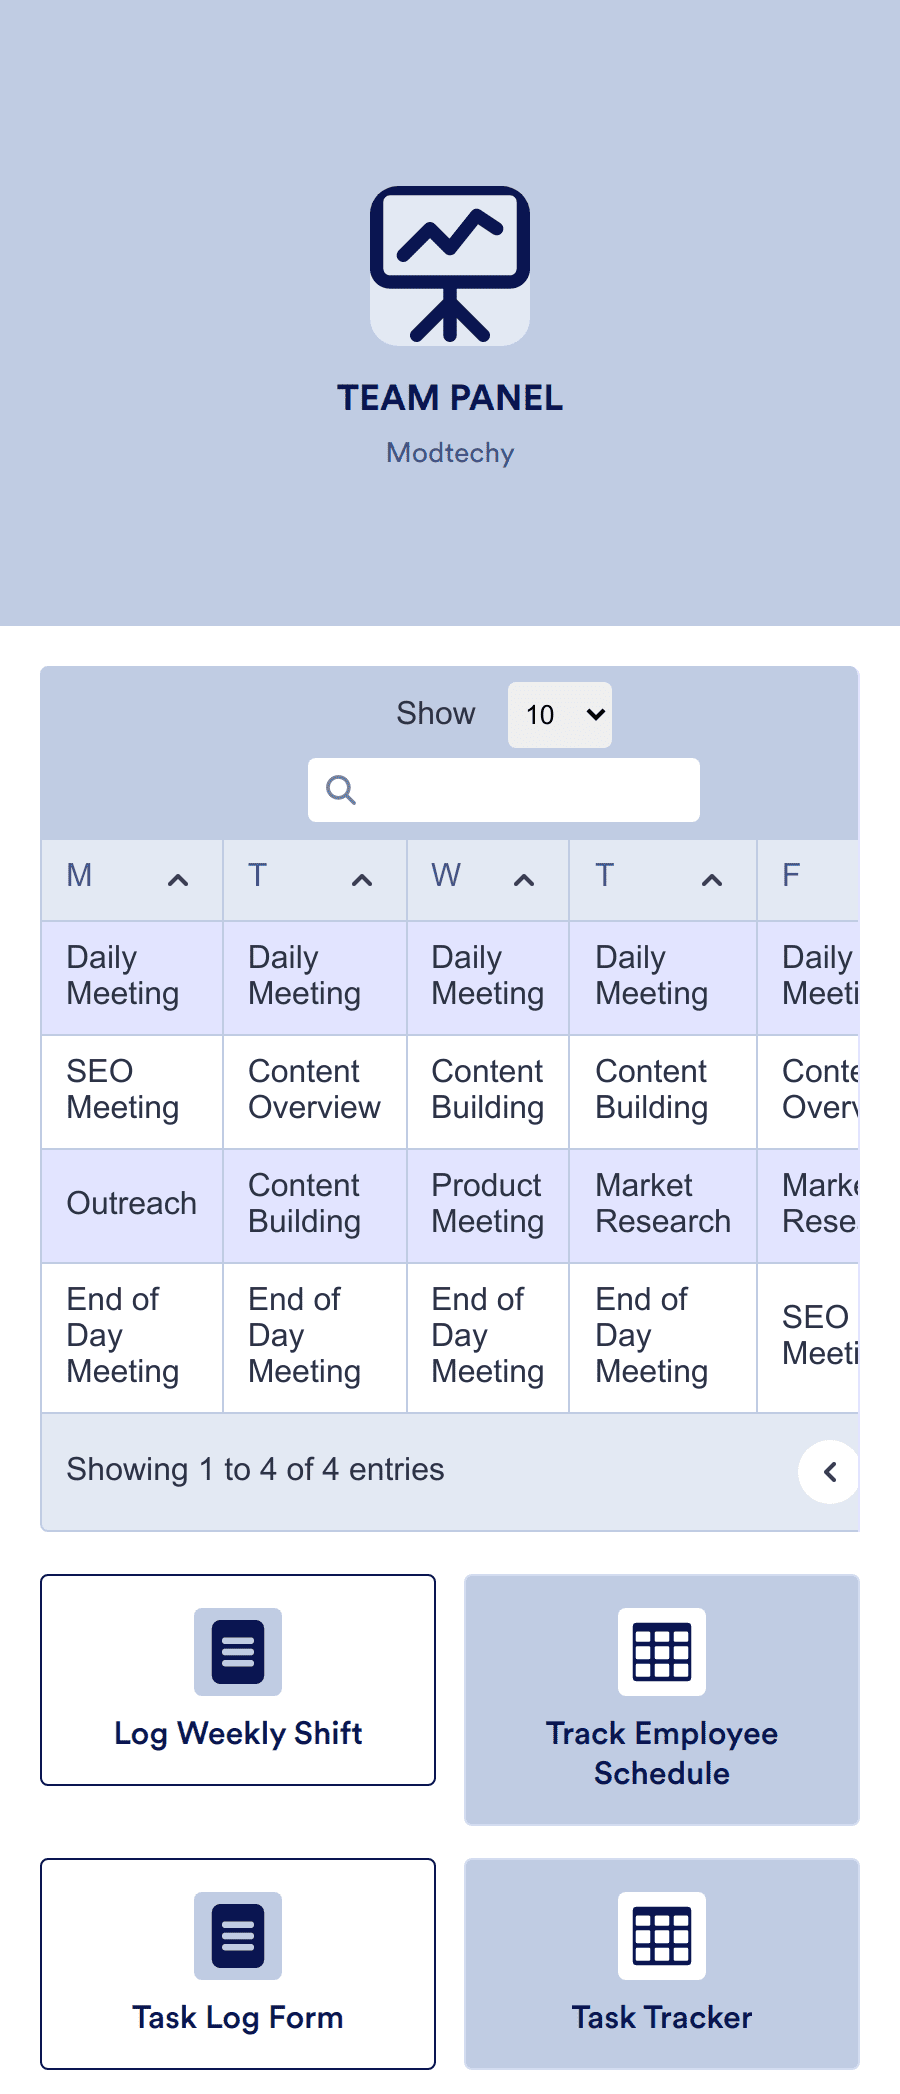Expand the entries-per-page selector showing 10
The width and height of the screenshot is (900, 2094).
point(559,714)
